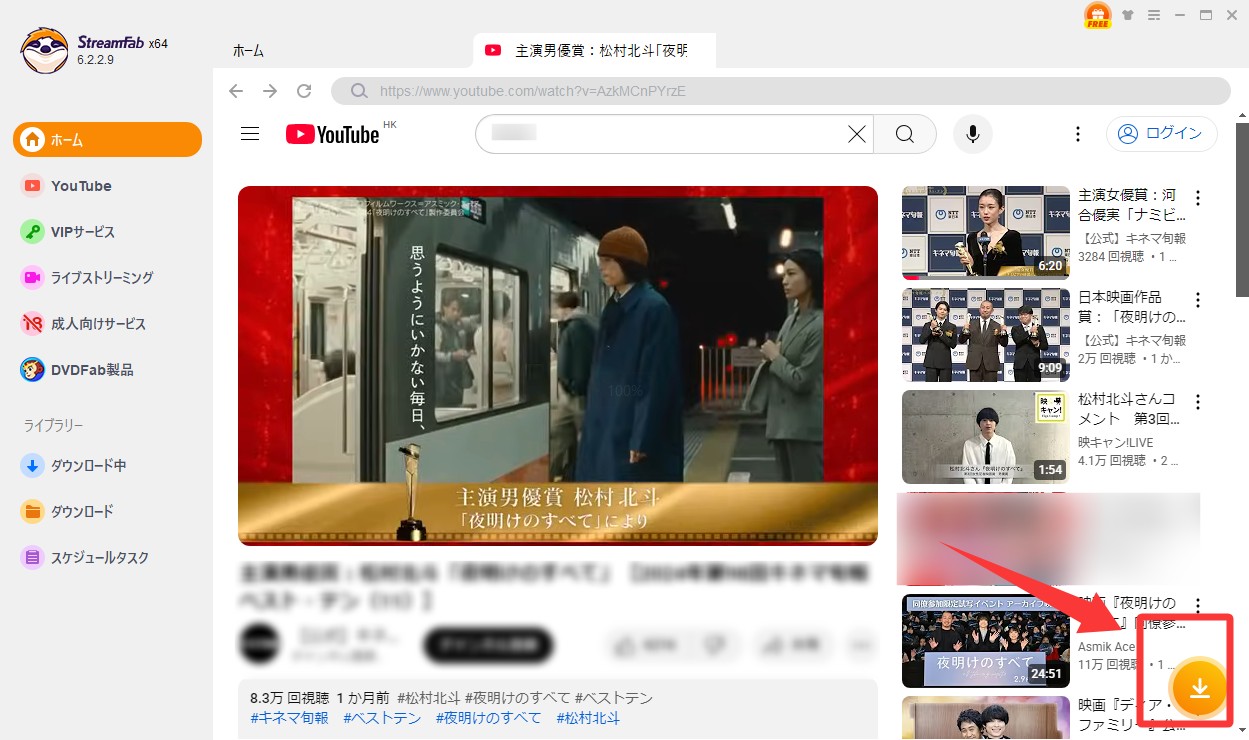This screenshot has height=740, width=1249.
Task: Open the YouTube hamburger guide menu
Action: click(250, 134)
